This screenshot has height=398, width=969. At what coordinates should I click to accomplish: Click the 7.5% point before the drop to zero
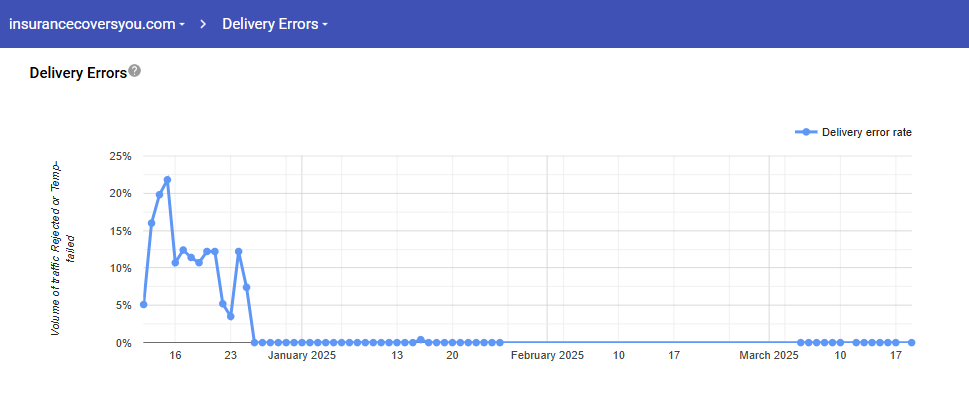pos(247,287)
